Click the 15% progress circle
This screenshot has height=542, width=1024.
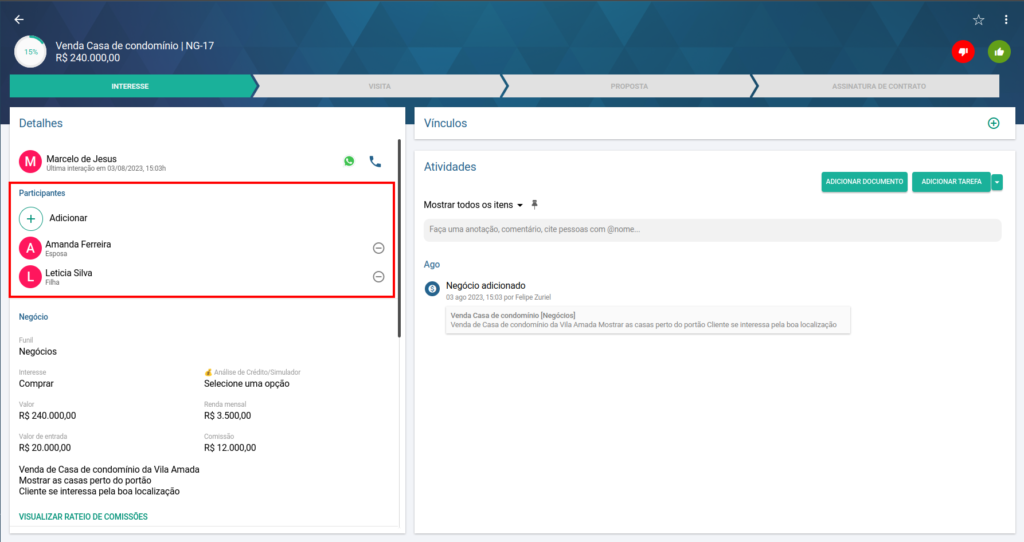31,52
